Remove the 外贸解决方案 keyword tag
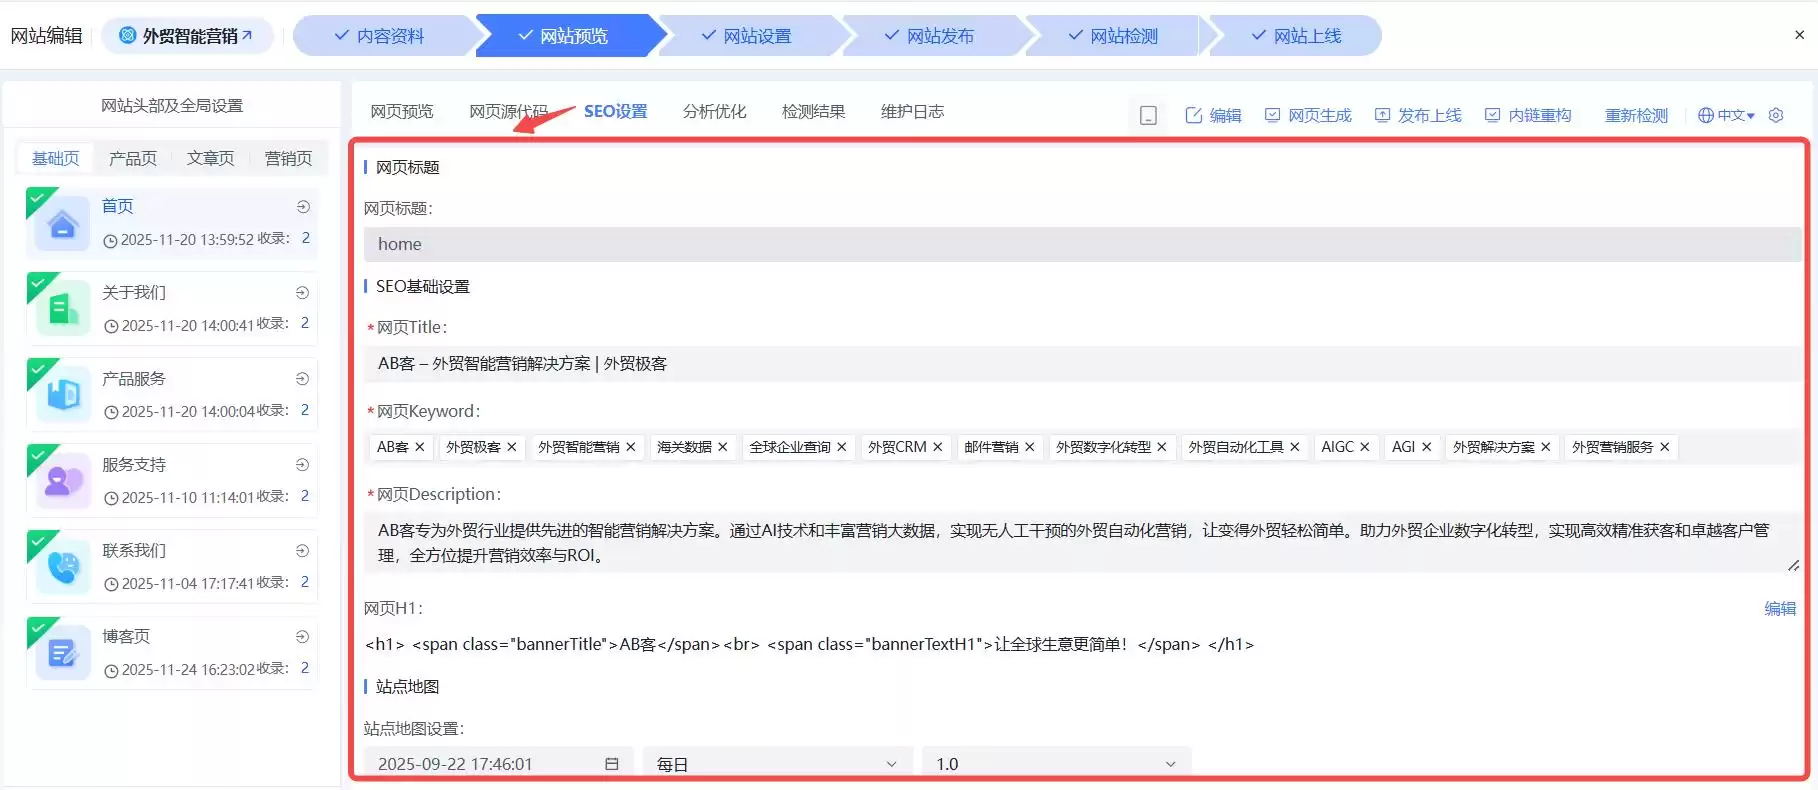The width and height of the screenshot is (1818, 790). (x=1546, y=447)
